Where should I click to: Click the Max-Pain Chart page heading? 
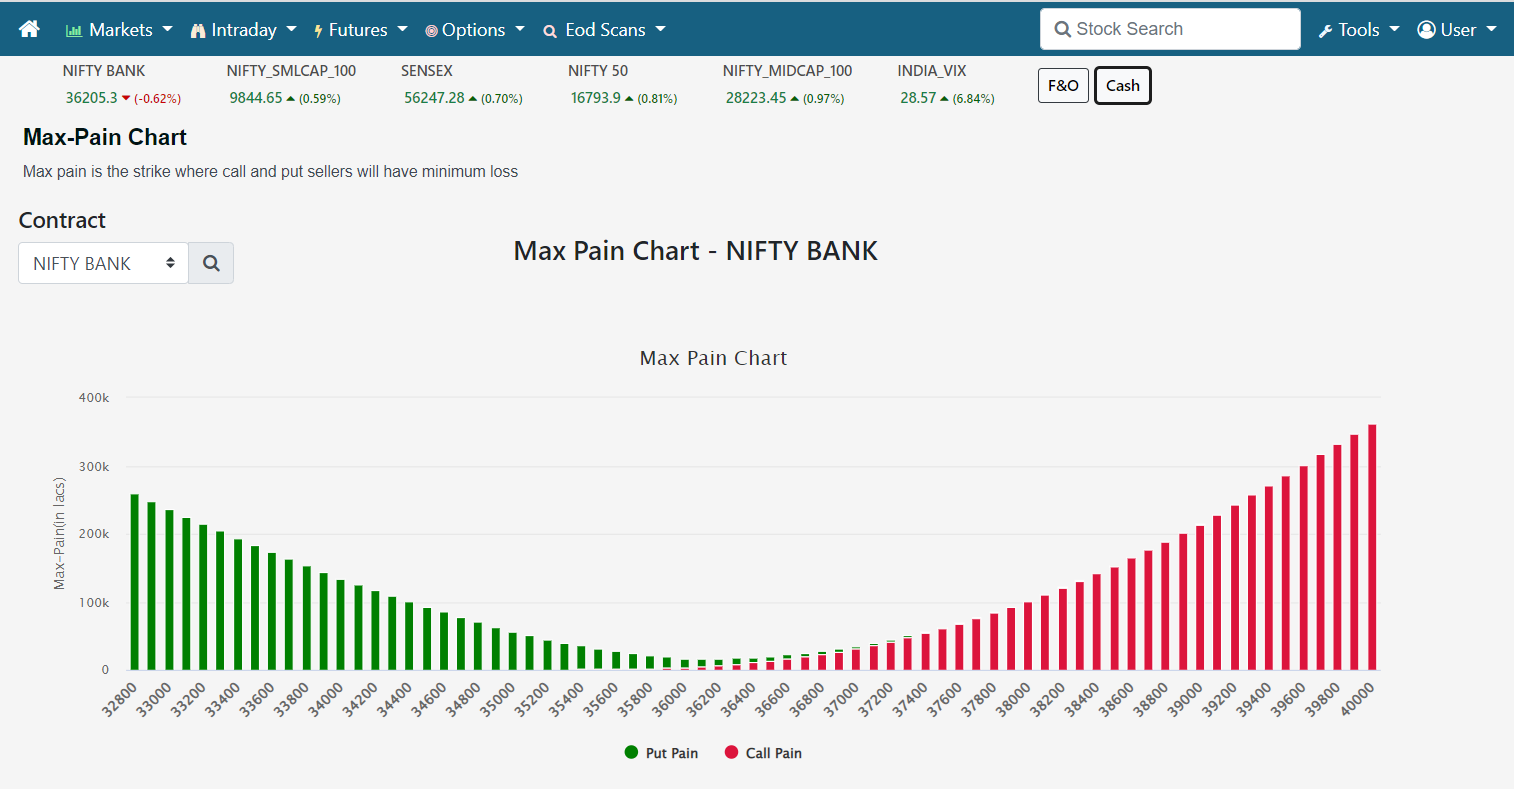105,137
